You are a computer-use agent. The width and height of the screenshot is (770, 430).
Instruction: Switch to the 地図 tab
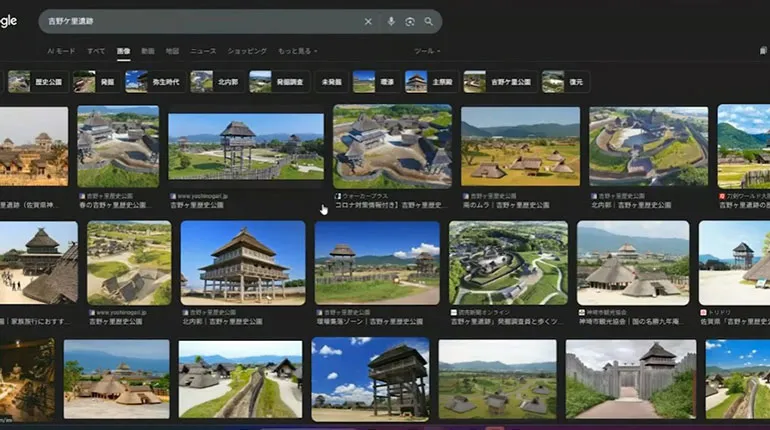tap(172, 51)
